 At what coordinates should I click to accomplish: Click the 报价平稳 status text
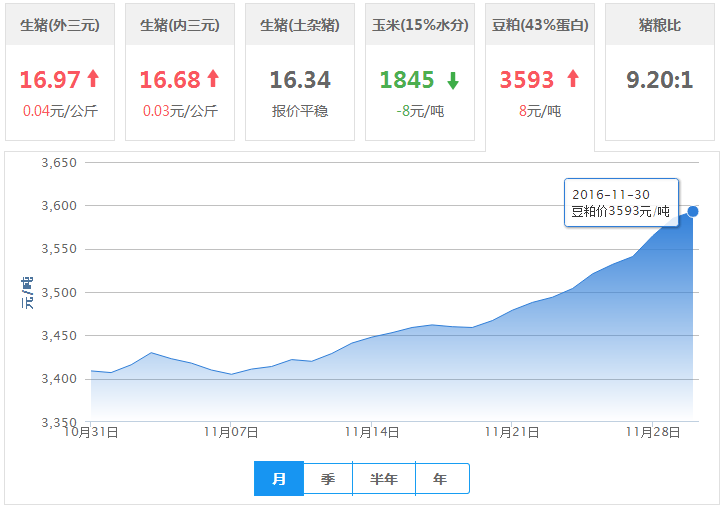pos(300,111)
